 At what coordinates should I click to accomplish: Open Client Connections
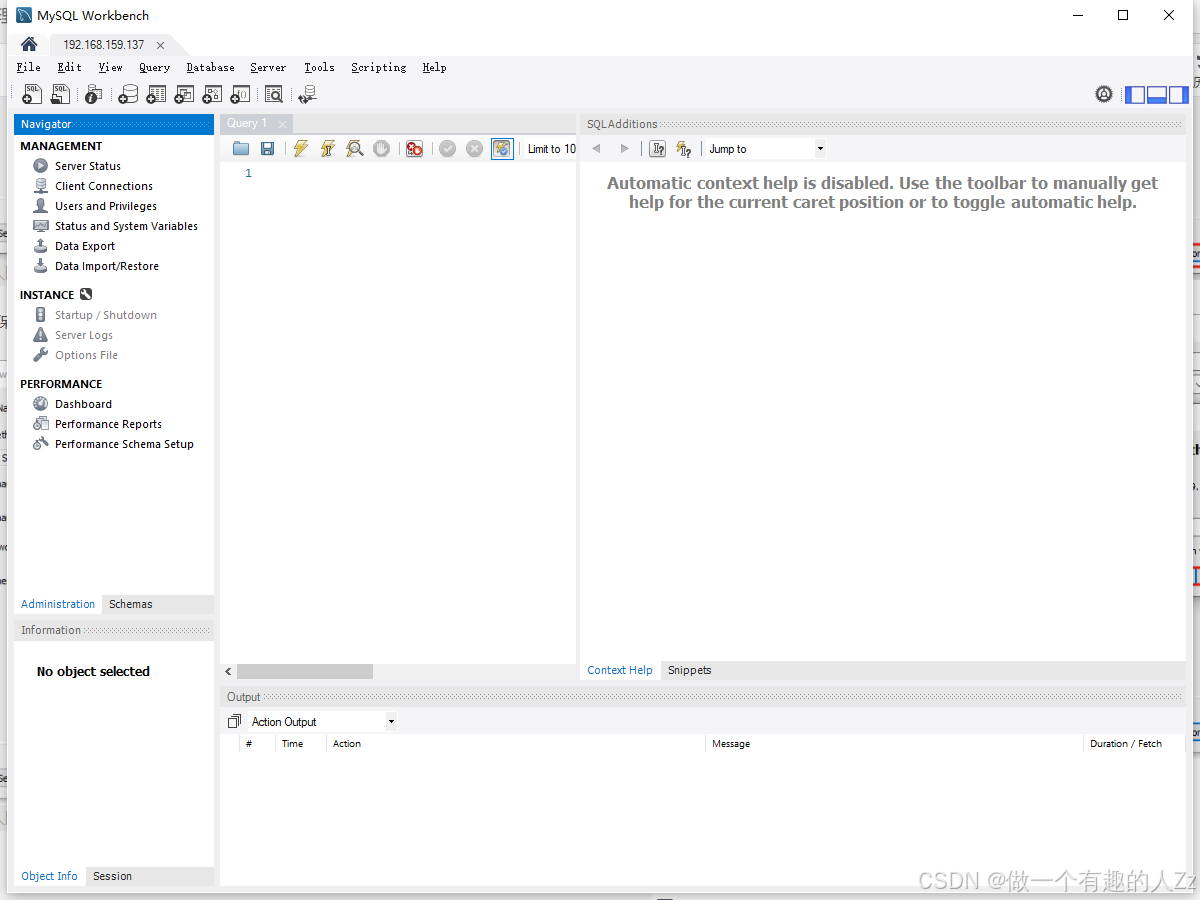tap(104, 186)
